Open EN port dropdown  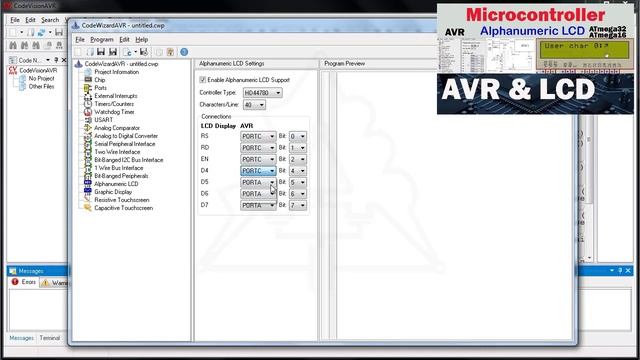coord(258,159)
